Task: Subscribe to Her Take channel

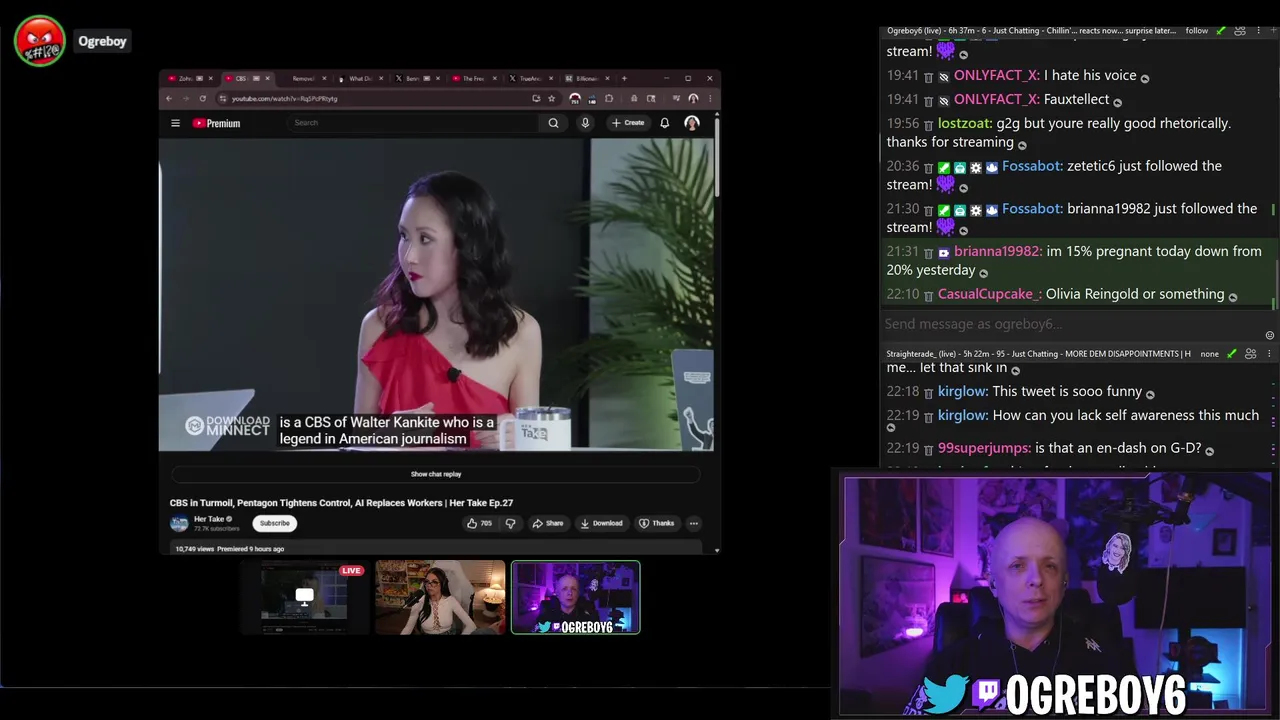Action: (x=274, y=523)
